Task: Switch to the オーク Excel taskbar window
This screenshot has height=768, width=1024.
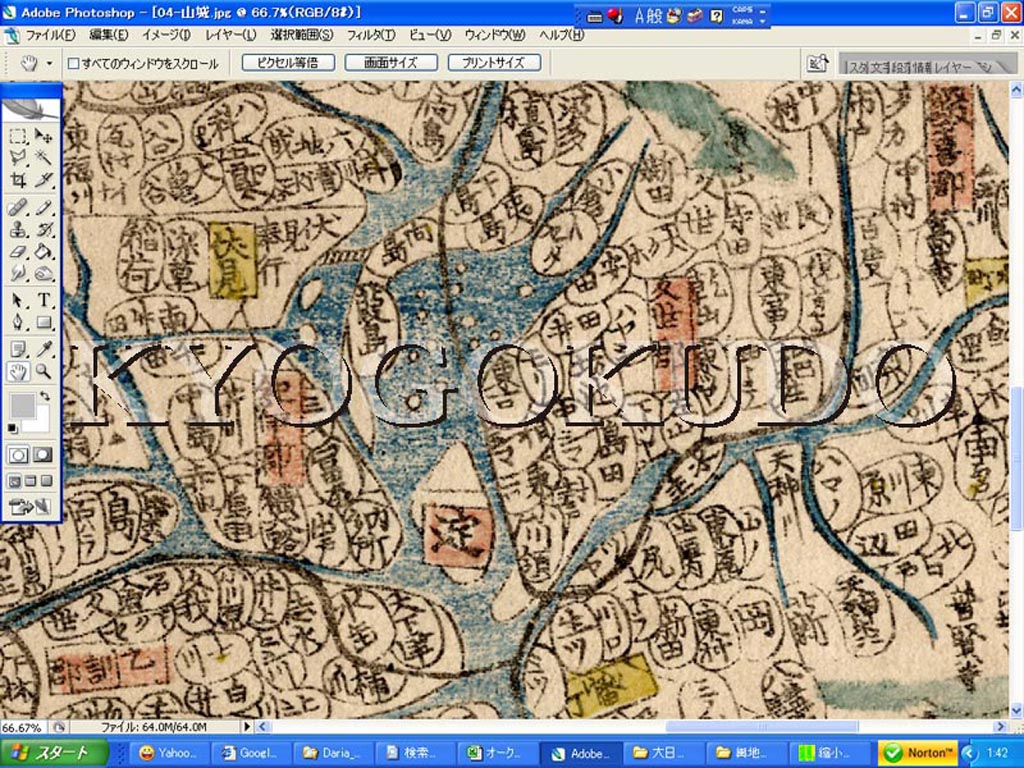Action: click(497, 753)
